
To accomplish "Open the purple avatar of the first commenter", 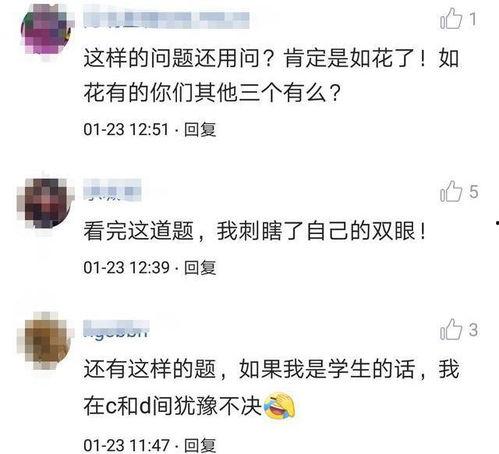I will (47, 29).
